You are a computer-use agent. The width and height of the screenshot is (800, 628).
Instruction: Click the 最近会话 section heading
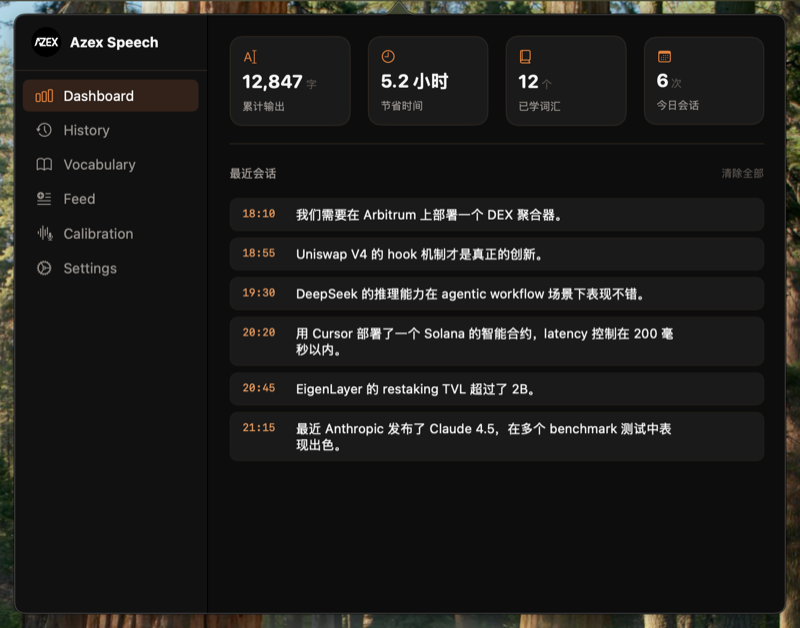(x=253, y=173)
